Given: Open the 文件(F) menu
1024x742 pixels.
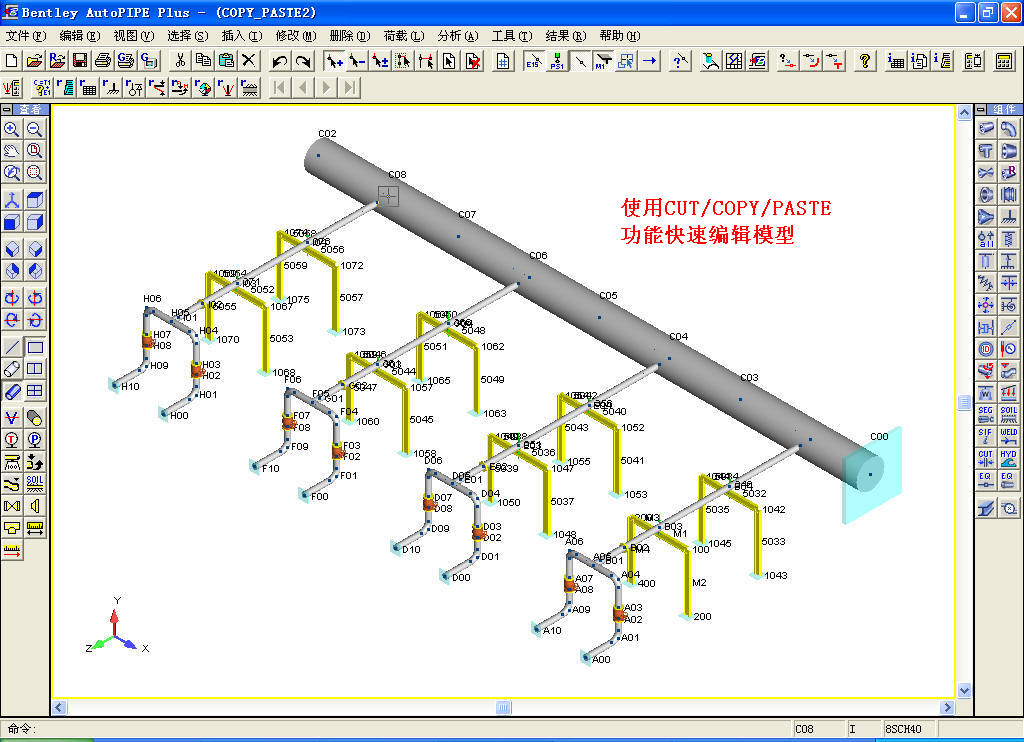Looking at the screenshot, I should (25, 36).
